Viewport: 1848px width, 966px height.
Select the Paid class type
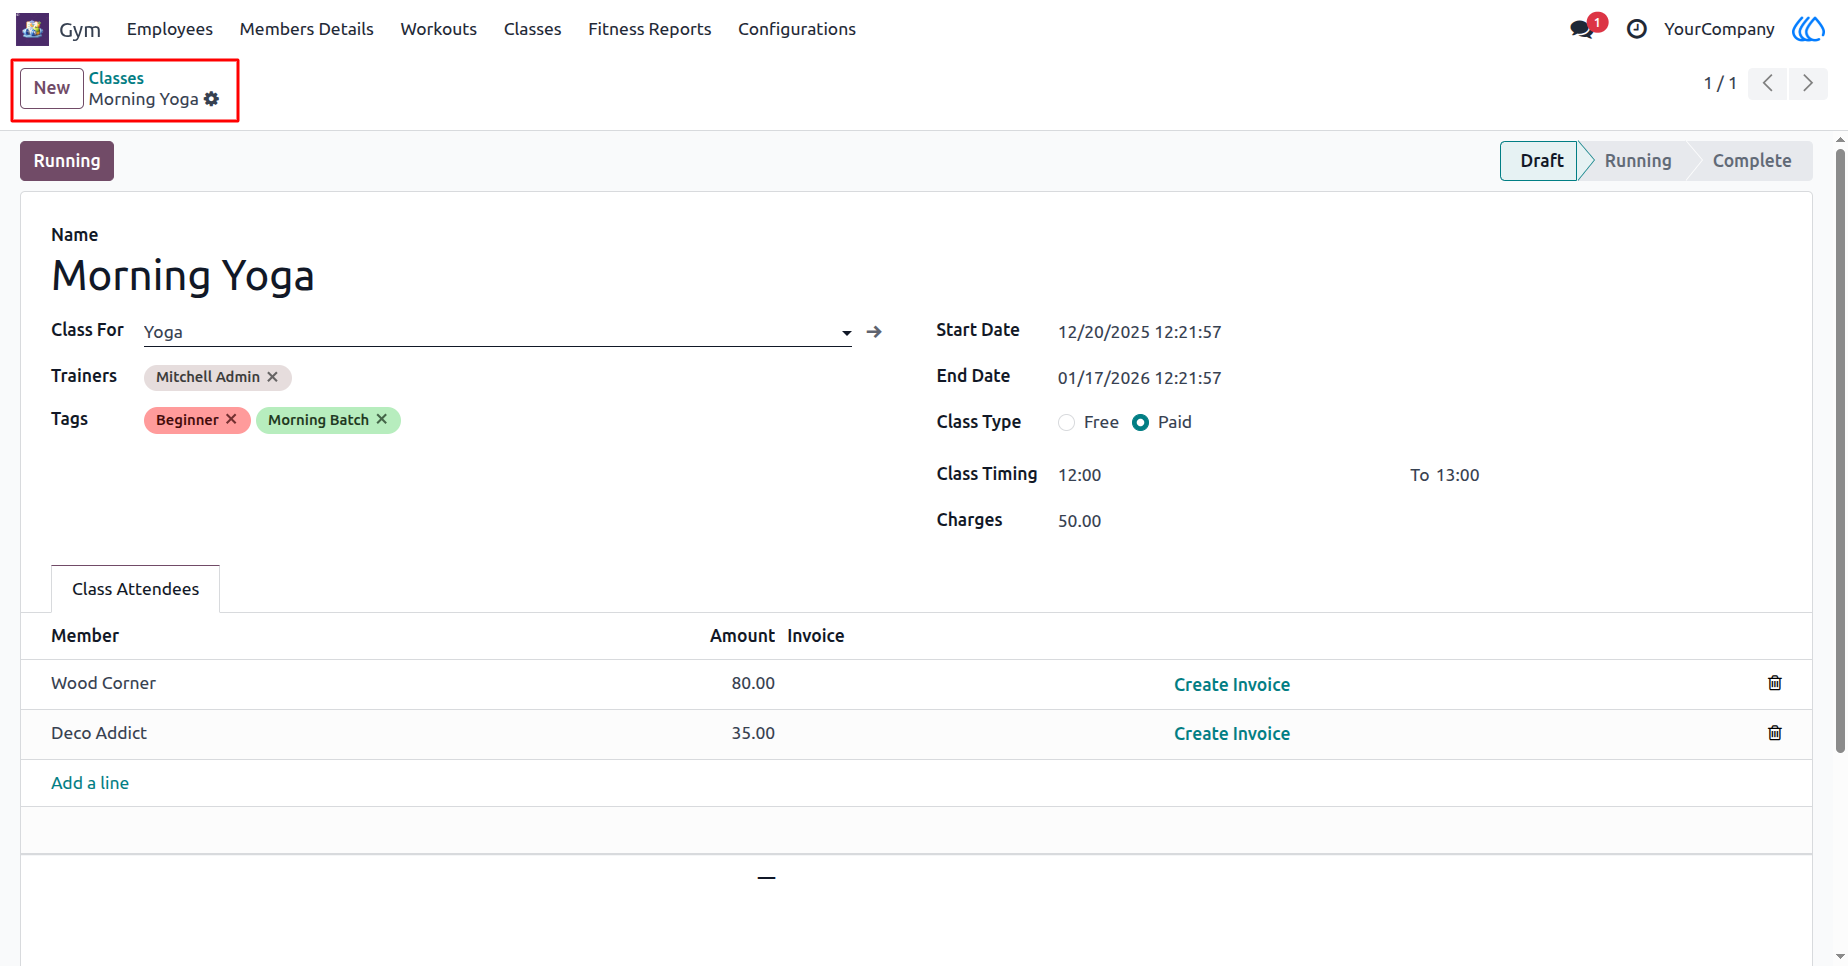point(1140,423)
